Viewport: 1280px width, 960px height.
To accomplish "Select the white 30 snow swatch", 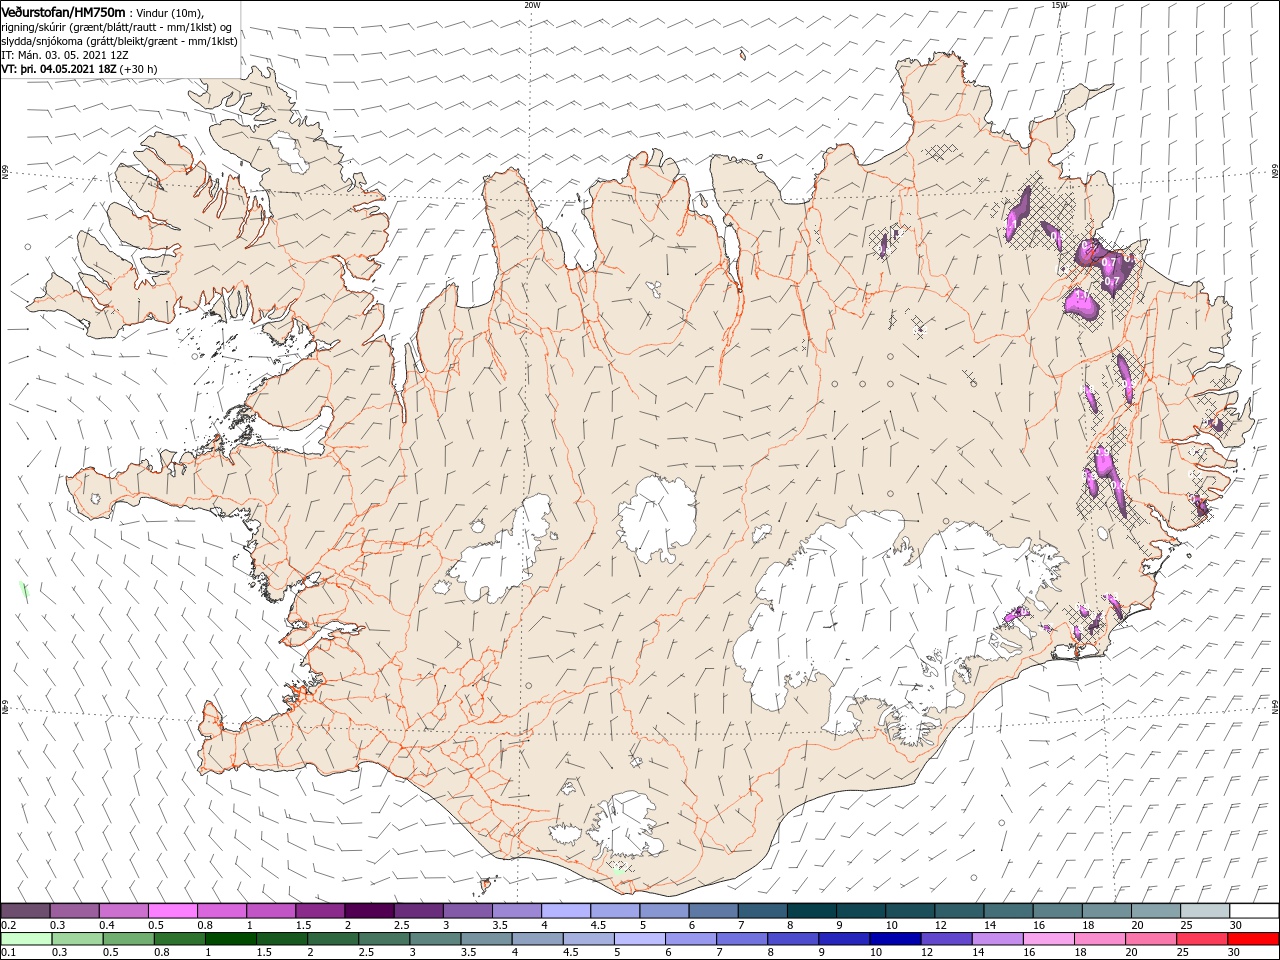I will [1254, 911].
